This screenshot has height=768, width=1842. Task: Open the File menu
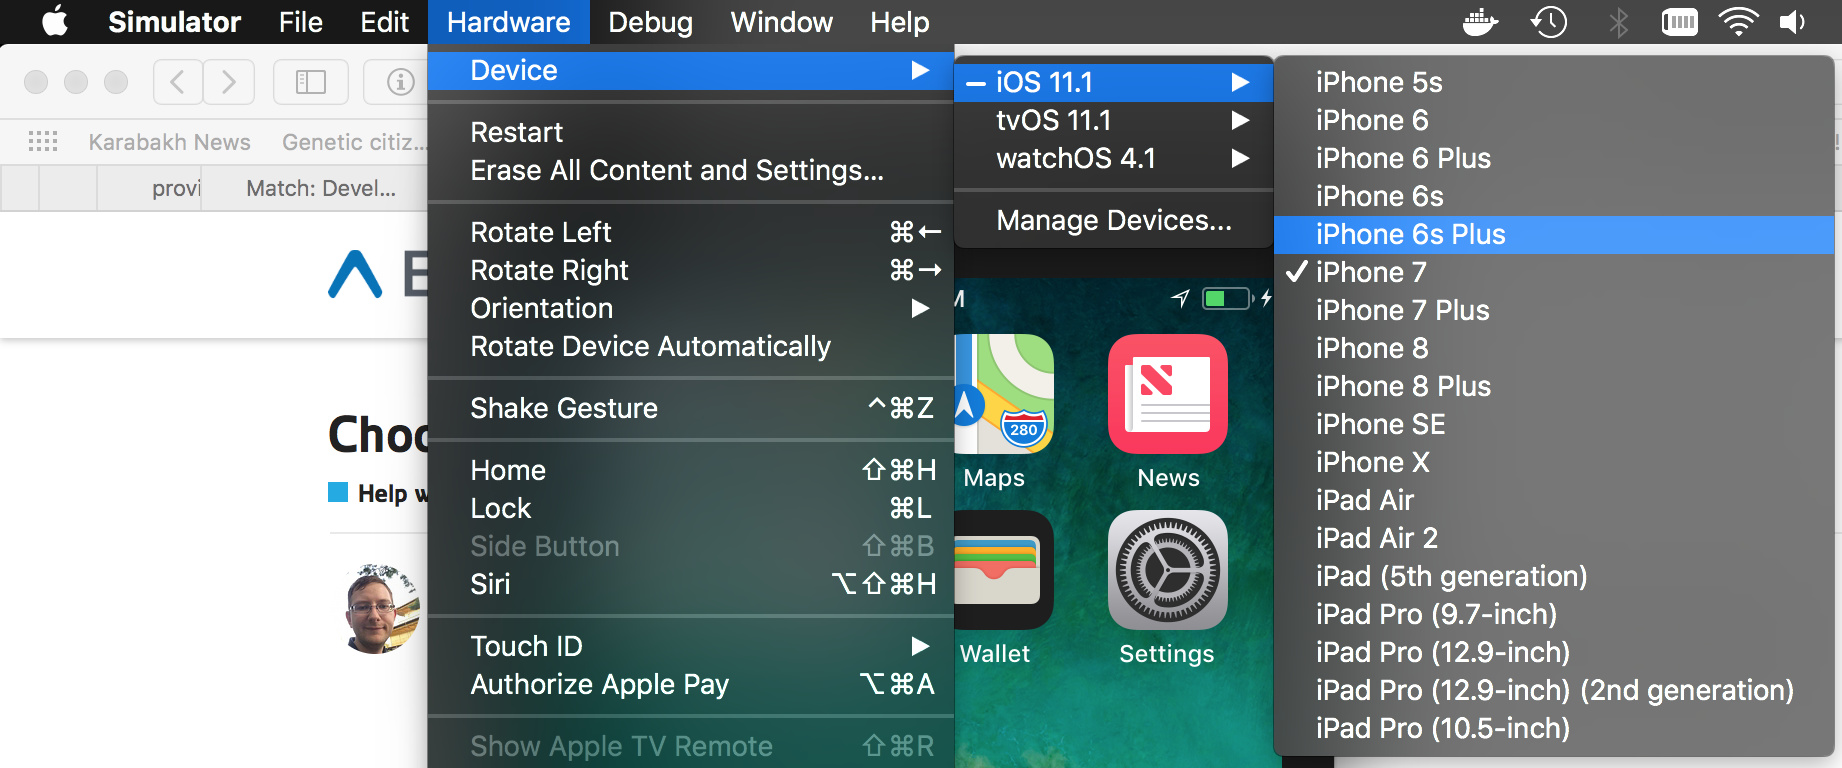pyautogui.click(x=301, y=22)
